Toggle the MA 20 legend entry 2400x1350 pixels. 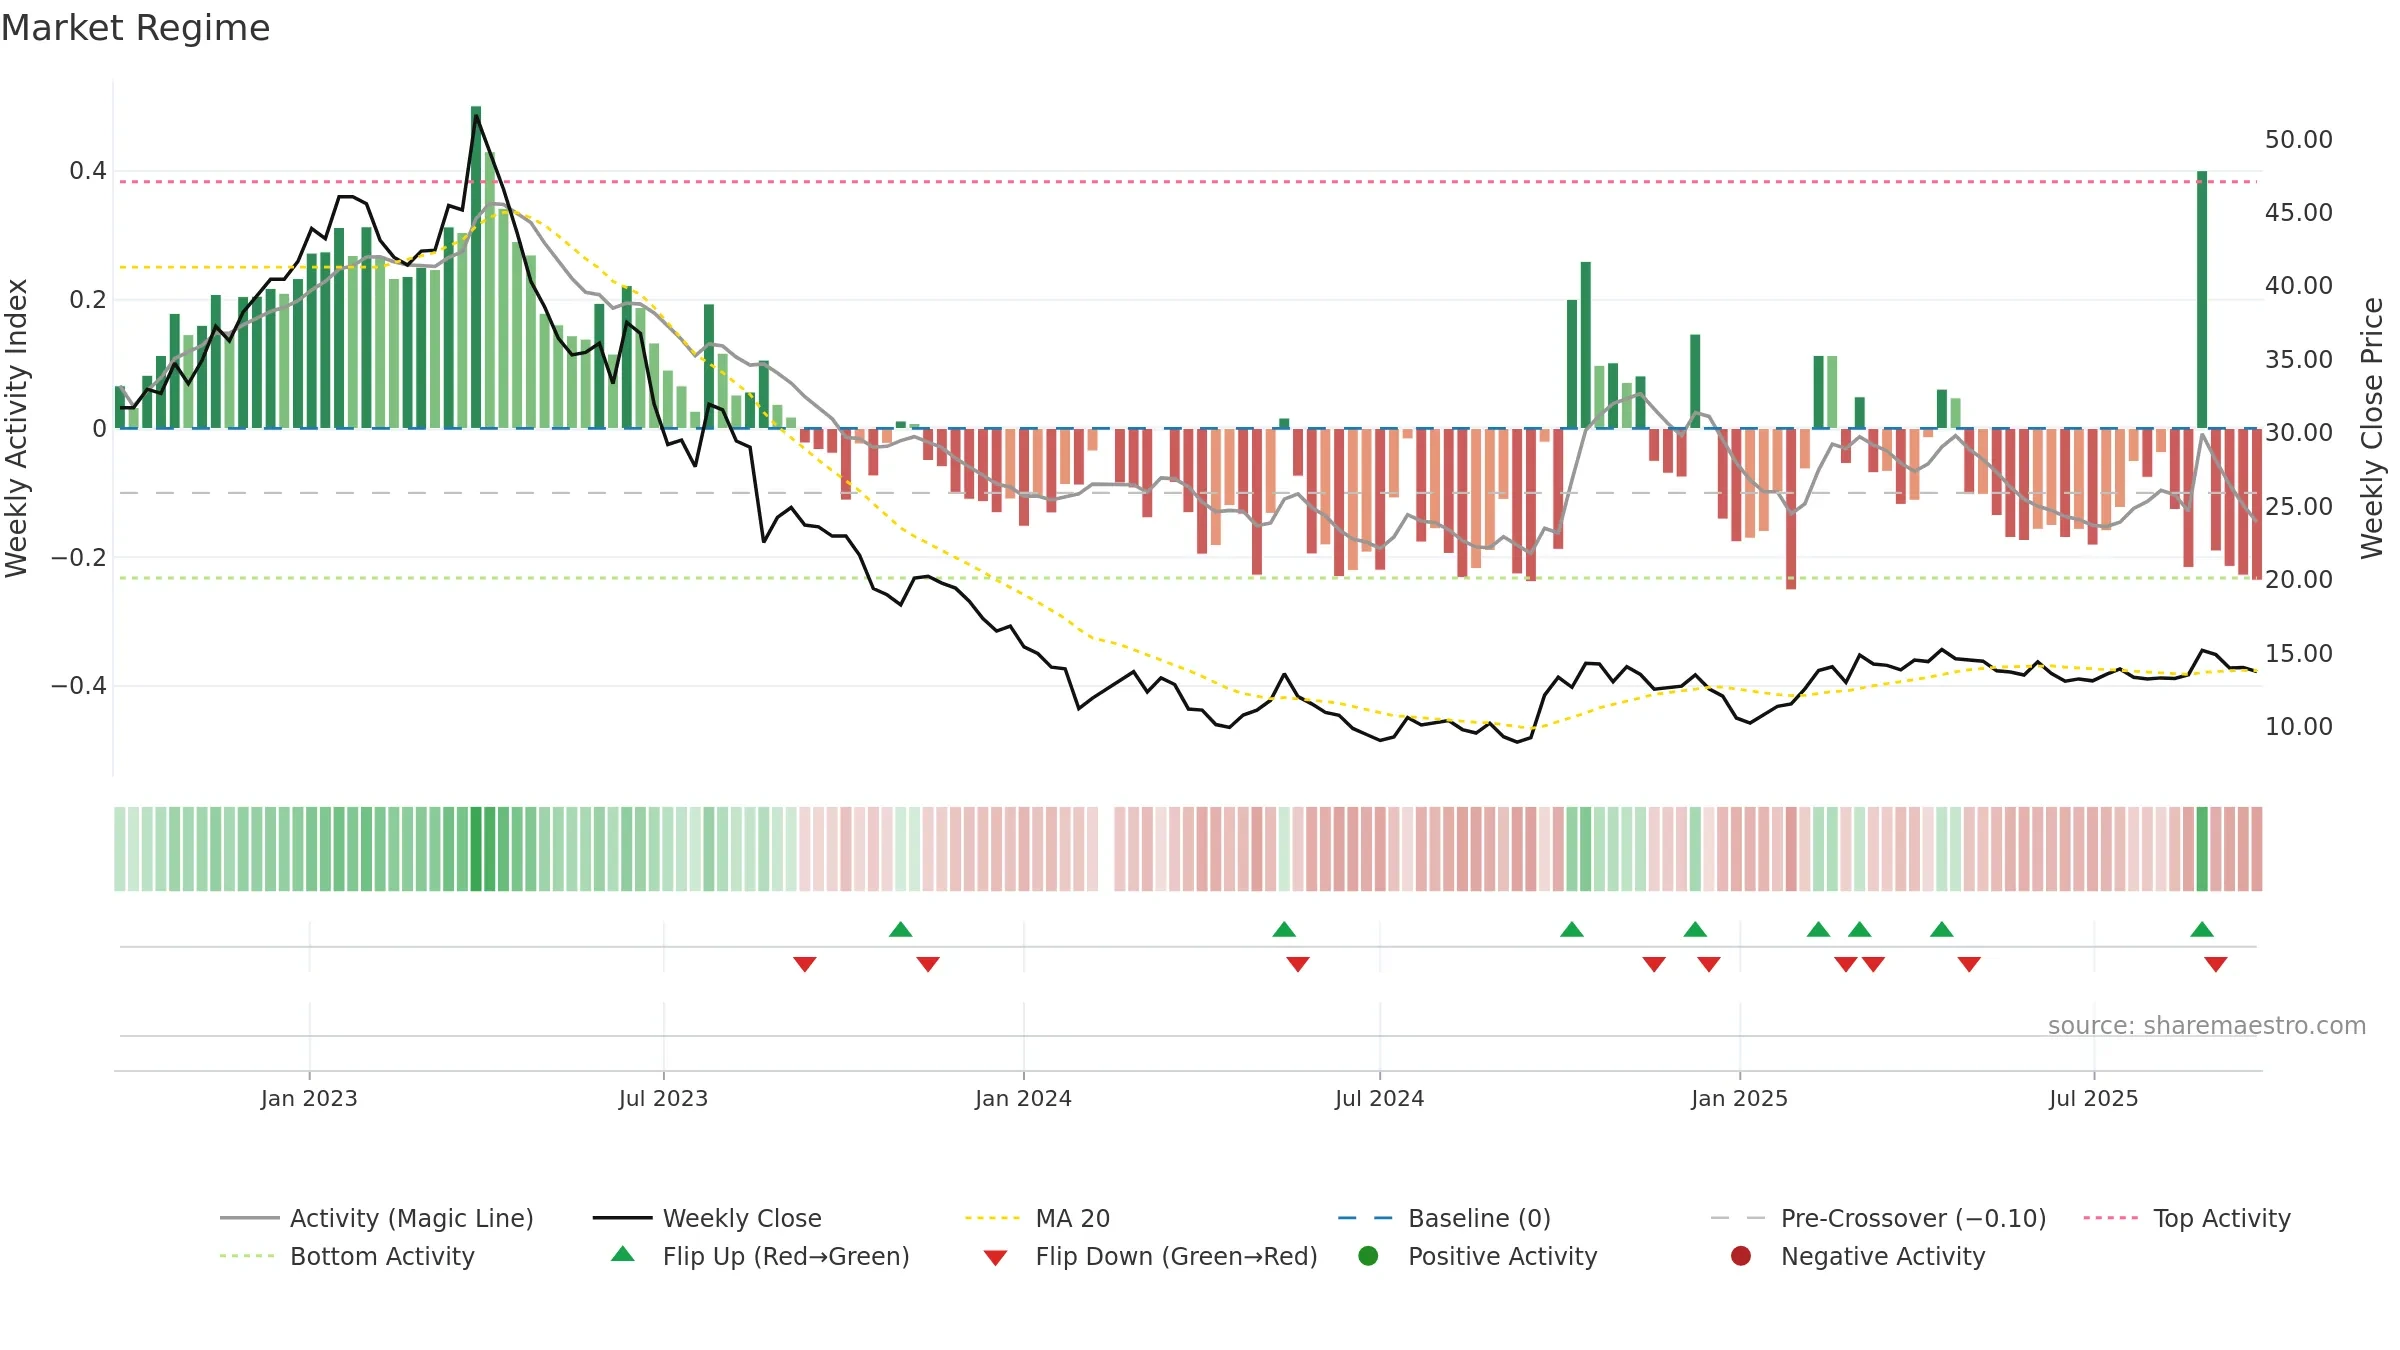(1037, 1218)
